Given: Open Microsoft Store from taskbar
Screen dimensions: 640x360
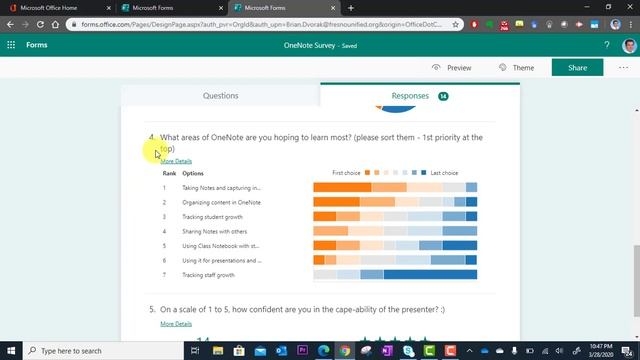Looking at the screenshot, I should (239, 351).
